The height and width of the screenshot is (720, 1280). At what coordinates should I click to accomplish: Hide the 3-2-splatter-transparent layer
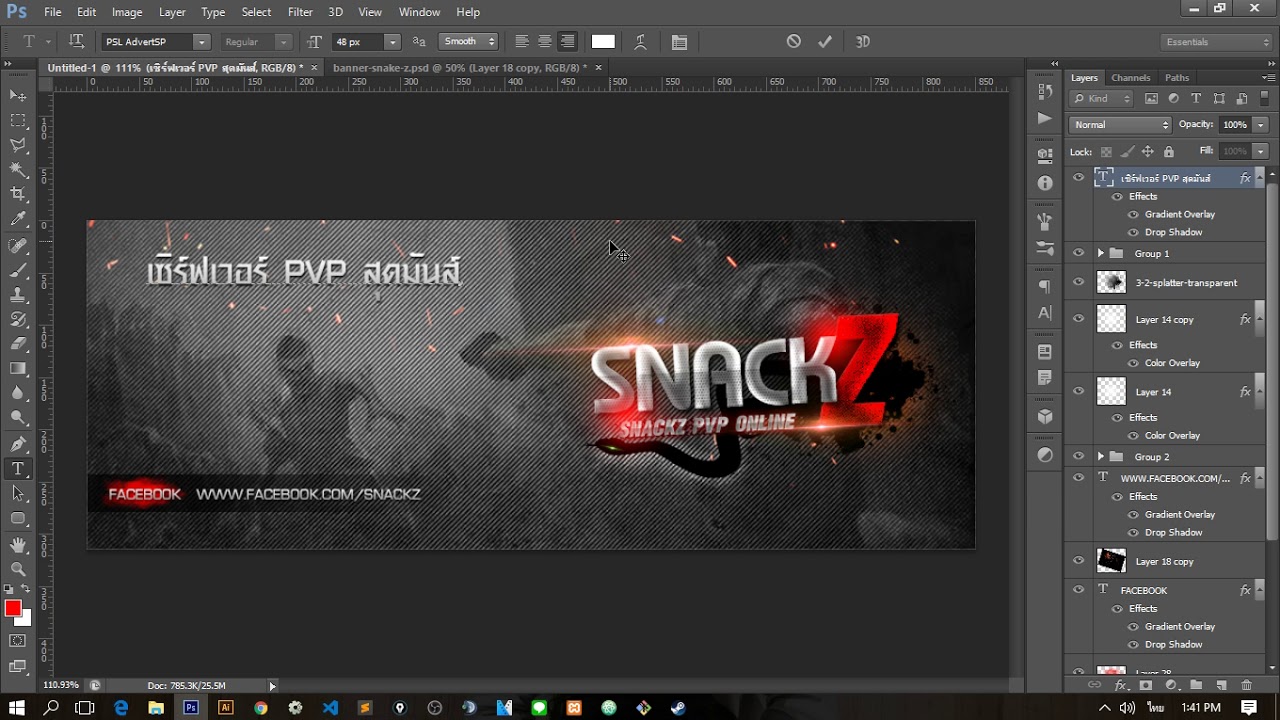pyautogui.click(x=1078, y=282)
